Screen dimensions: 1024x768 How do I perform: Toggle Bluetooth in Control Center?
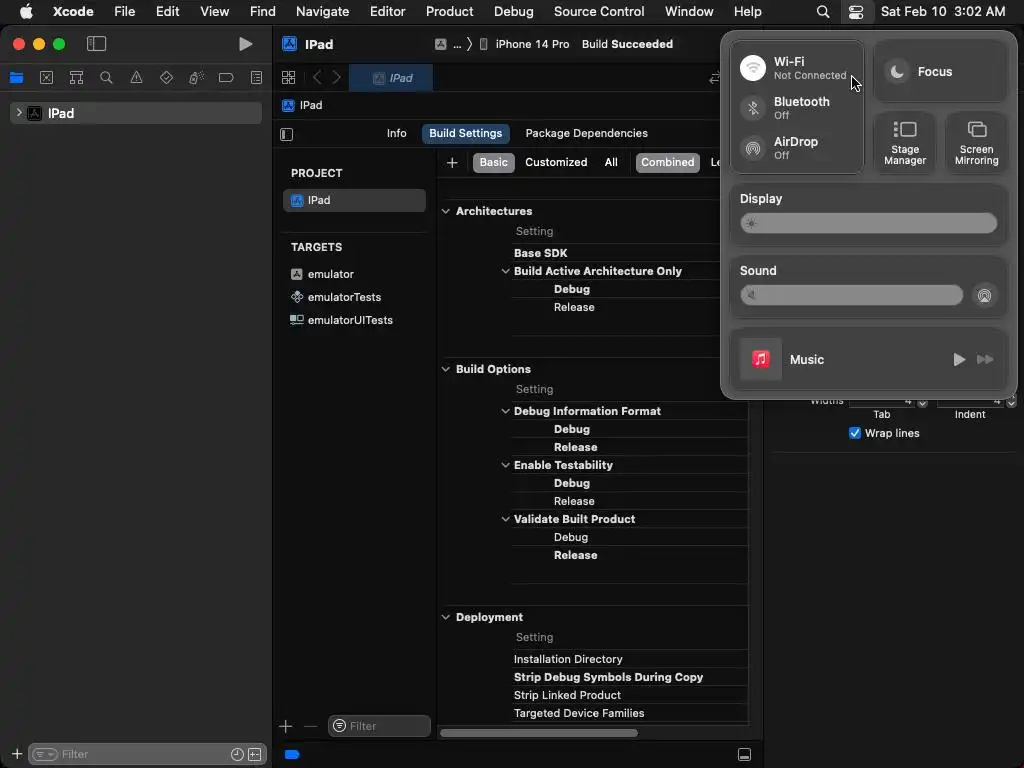pos(752,108)
